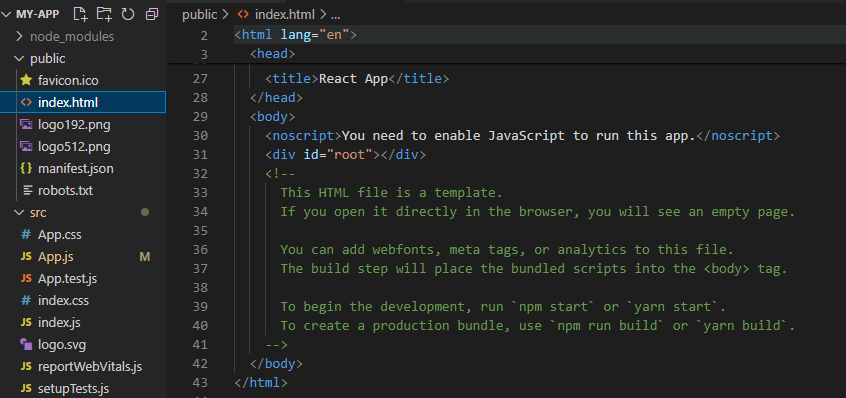Click the 'React App' title text
The width and height of the screenshot is (846, 398).
(x=353, y=79)
